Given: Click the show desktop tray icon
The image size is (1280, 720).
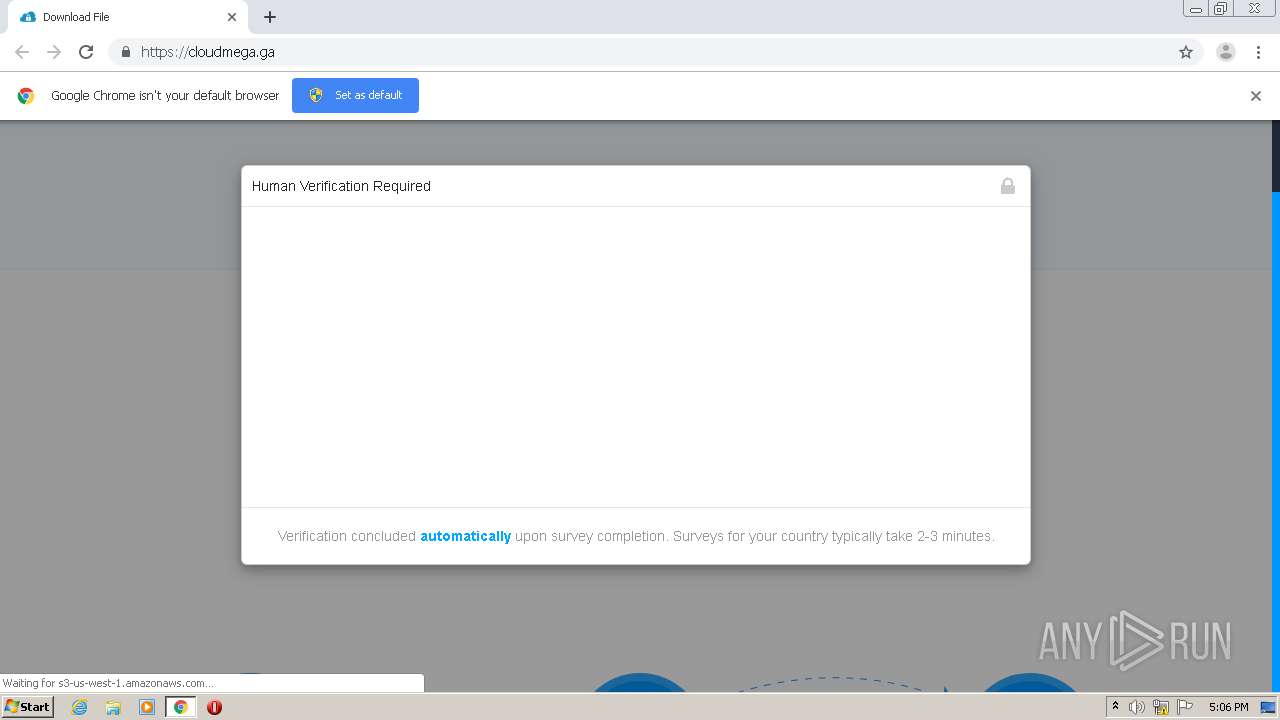Looking at the screenshot, I should [x=1269, y=707].
